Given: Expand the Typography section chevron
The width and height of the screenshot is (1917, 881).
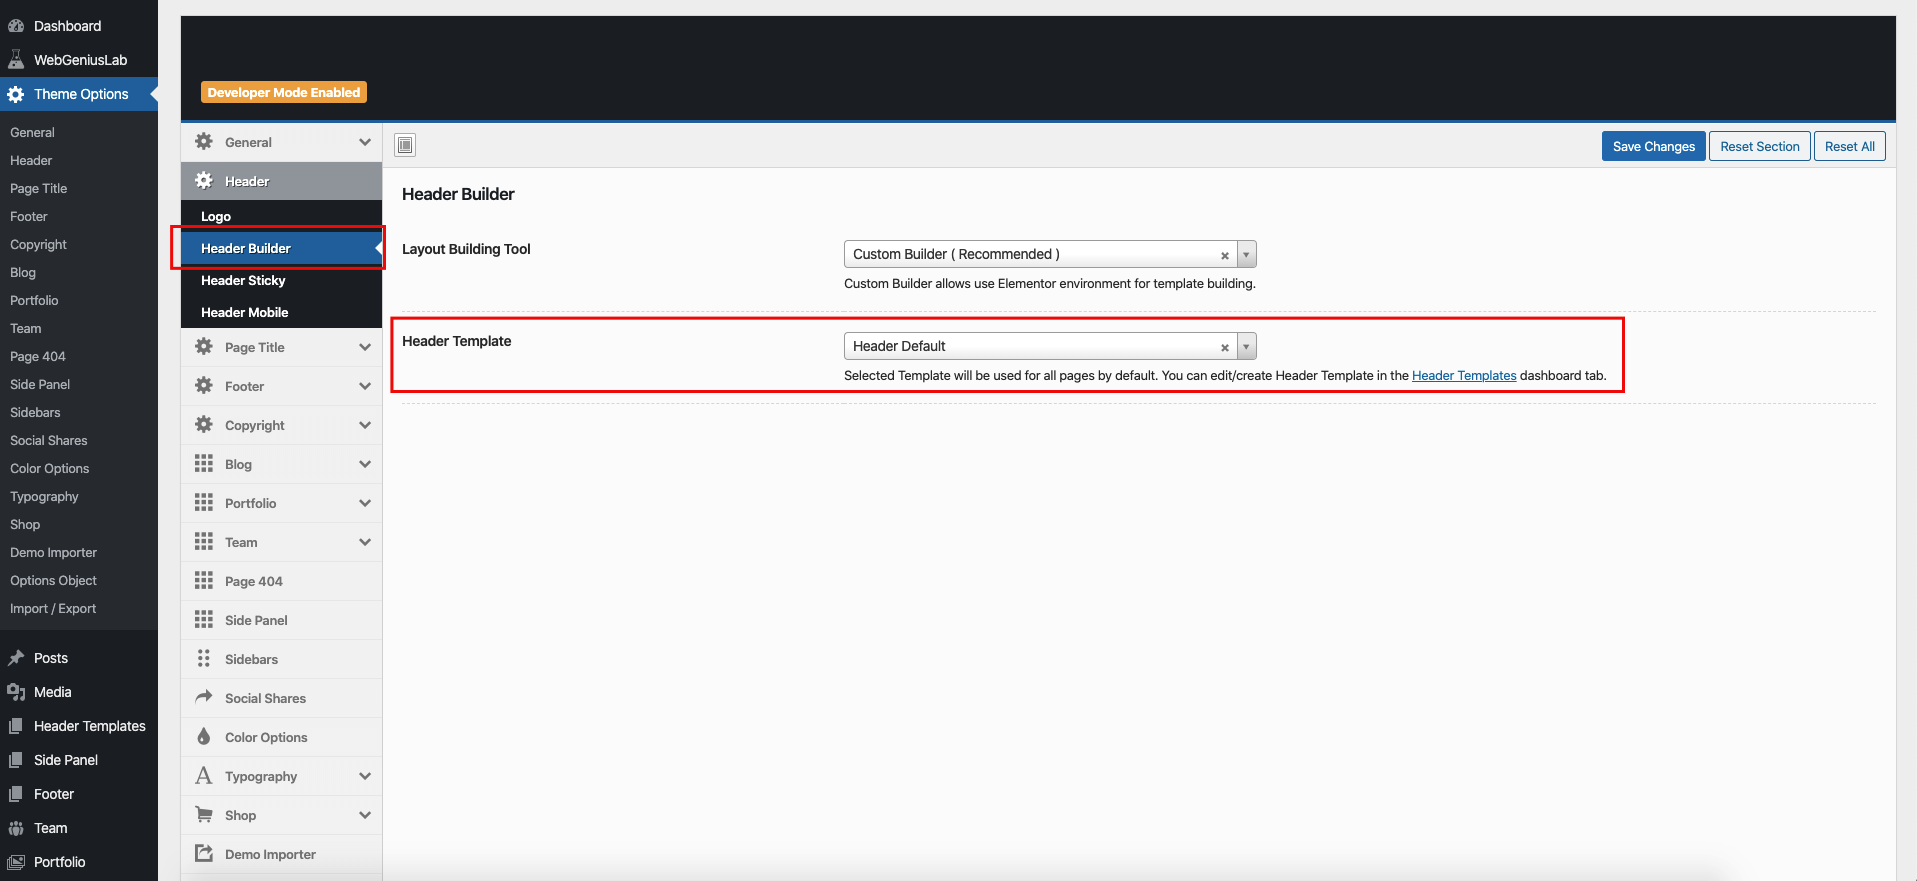Looking at the screenshot, I should tap(365, 776).
